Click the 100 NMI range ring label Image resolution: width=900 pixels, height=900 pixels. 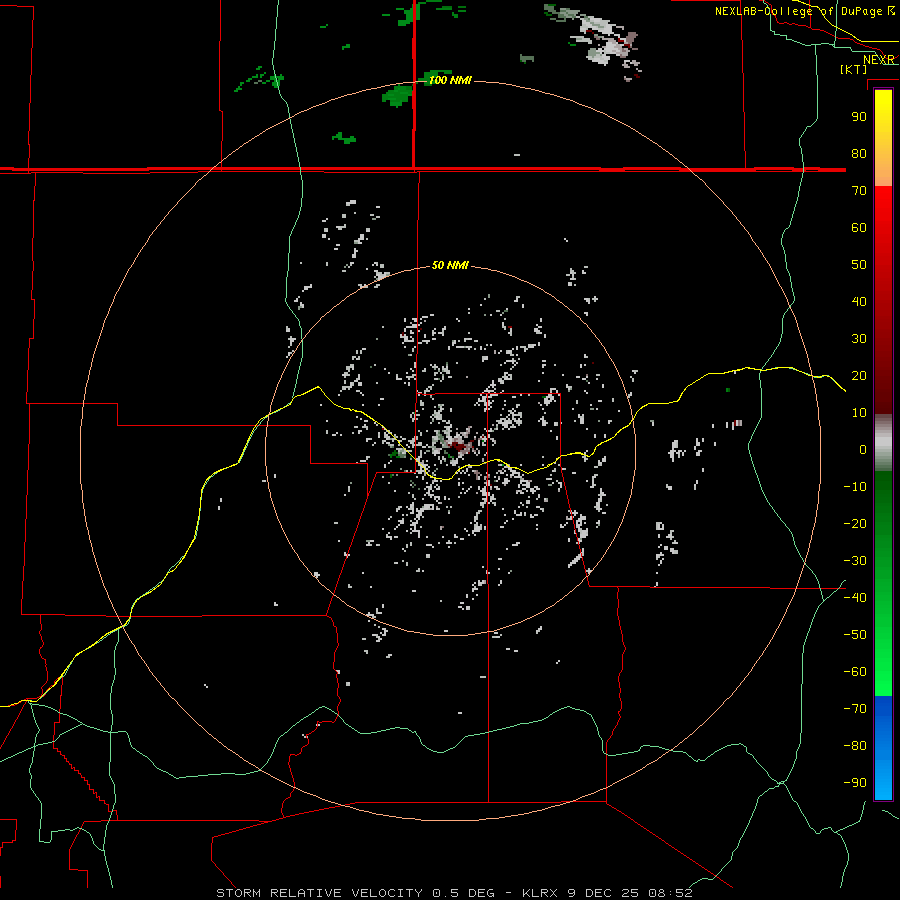click(x=451, y=80)
